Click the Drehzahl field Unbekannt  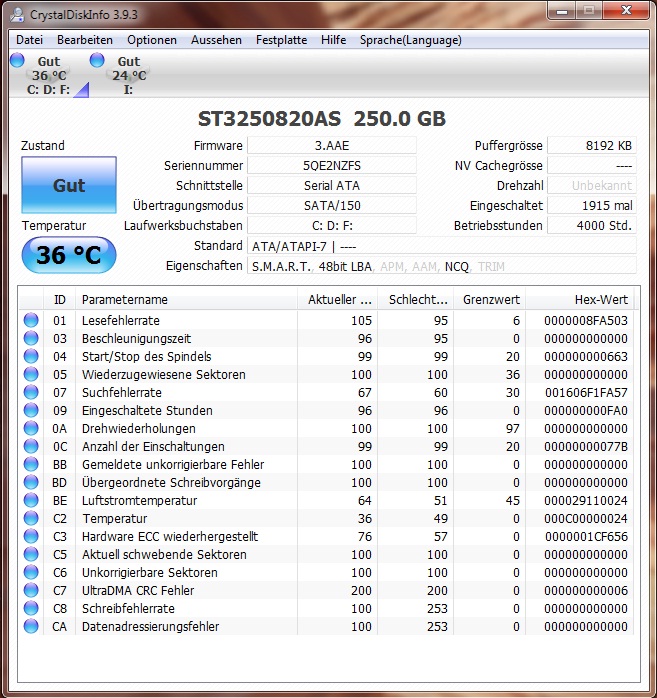point(592,186)
